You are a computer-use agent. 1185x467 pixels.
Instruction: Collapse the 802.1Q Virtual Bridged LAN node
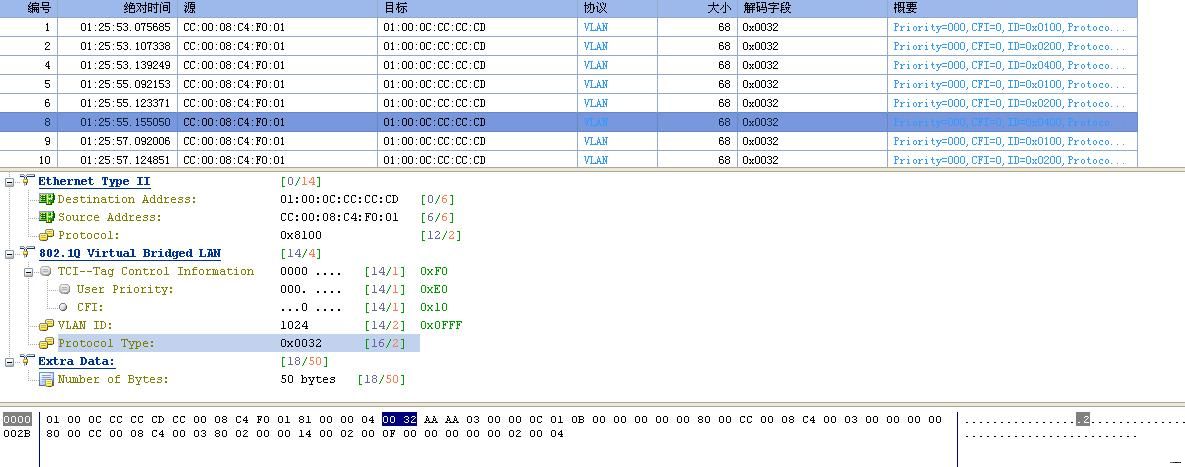10,254
